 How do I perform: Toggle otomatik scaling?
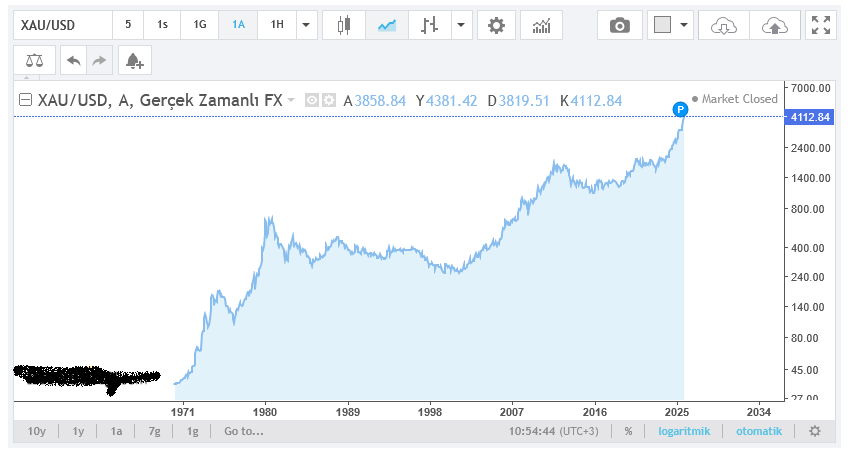tap(759, 431)
